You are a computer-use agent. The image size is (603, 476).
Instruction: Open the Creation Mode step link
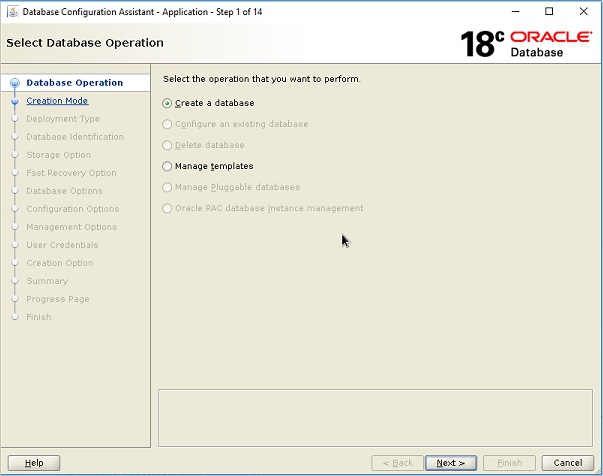click(x=57, y=101)
